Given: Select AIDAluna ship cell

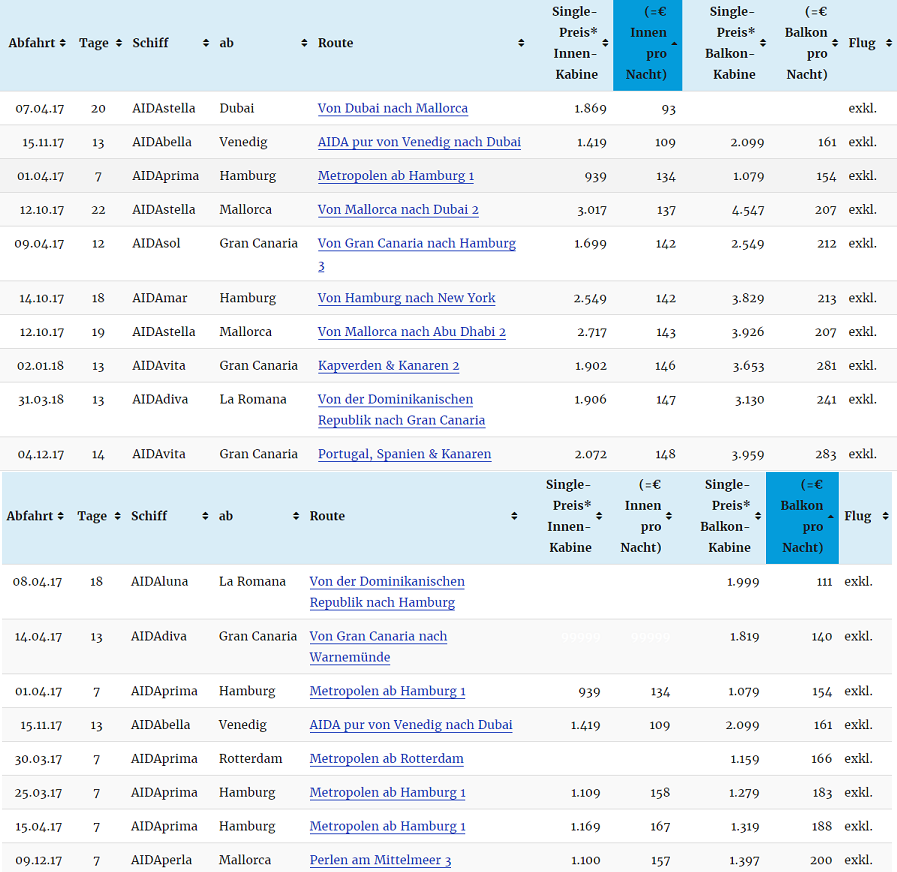Looking at the screenshot, I should (159, 582).
